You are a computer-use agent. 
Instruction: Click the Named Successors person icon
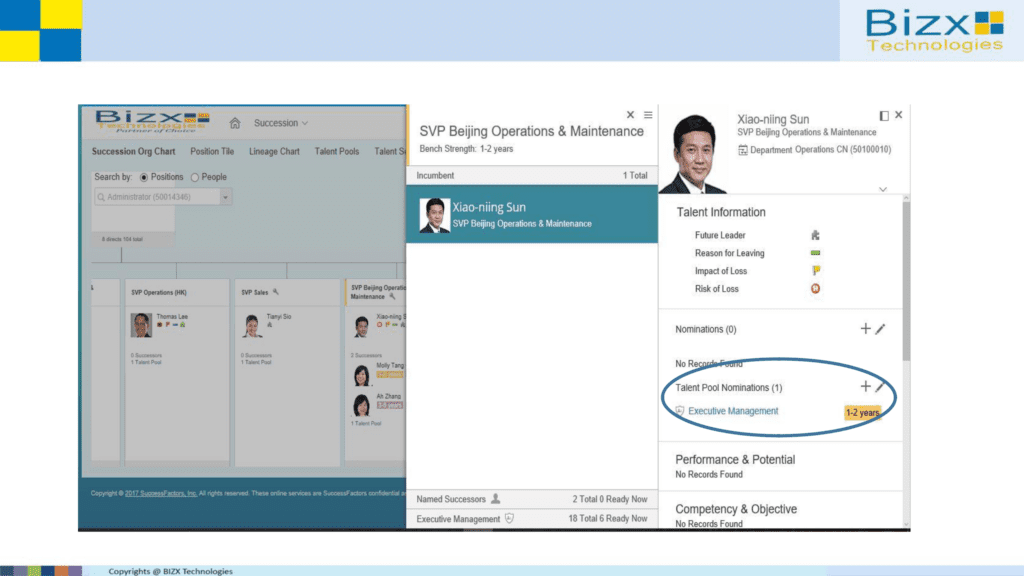(496, 499)
